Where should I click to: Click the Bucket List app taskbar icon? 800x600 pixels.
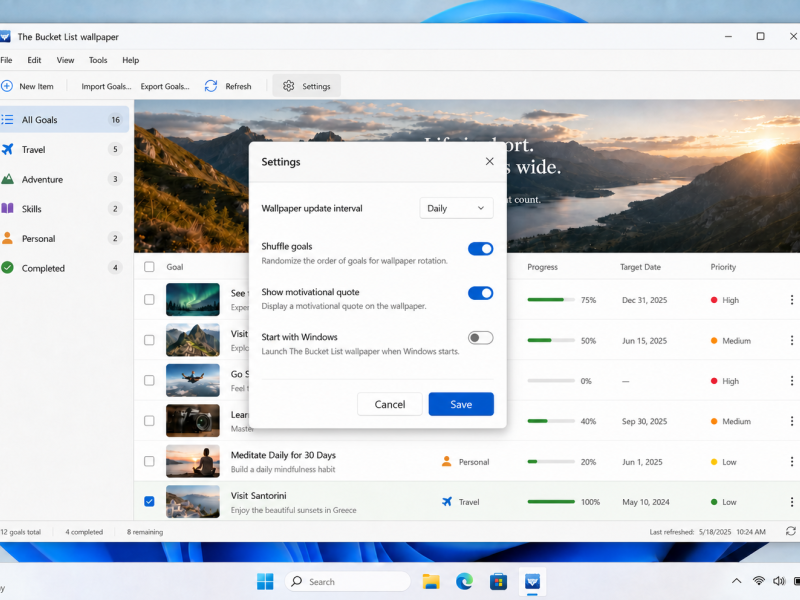point(532,582)
